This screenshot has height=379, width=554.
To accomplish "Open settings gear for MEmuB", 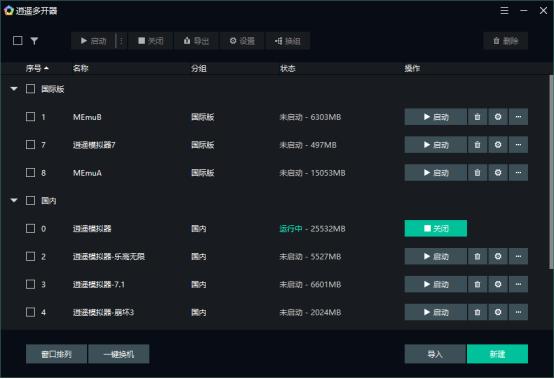I will point(498,117).
